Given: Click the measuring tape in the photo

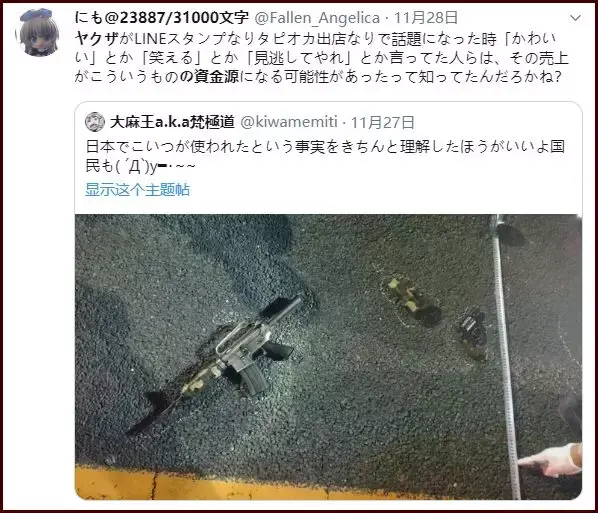Looking at the screenshot, I should click(505, 357).
